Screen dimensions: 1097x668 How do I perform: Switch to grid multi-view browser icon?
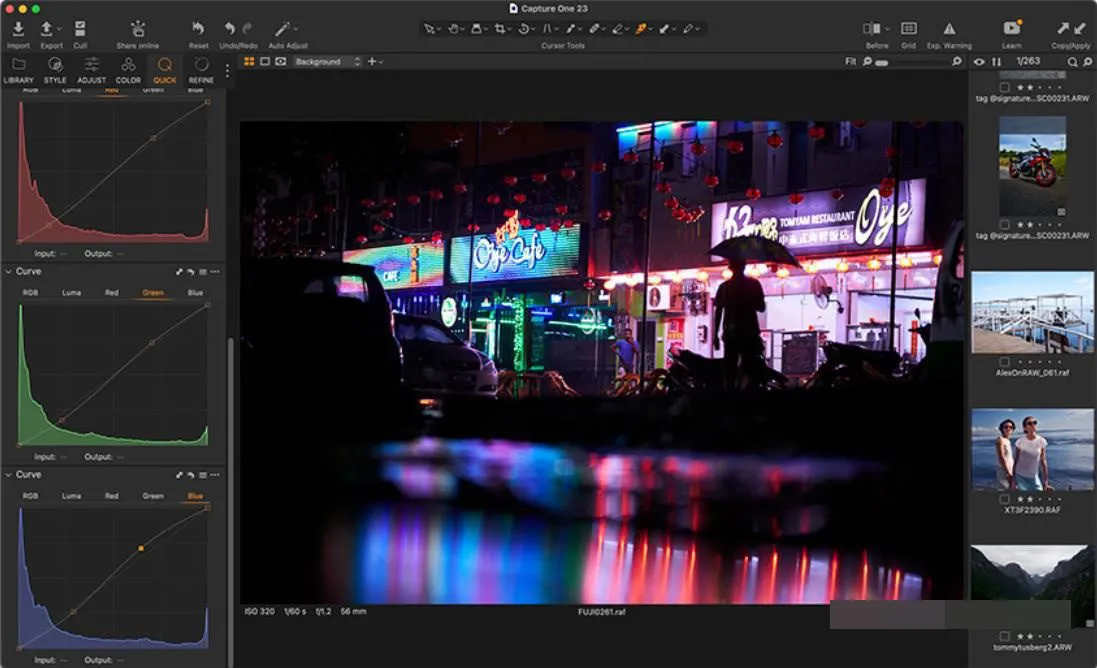248,62
